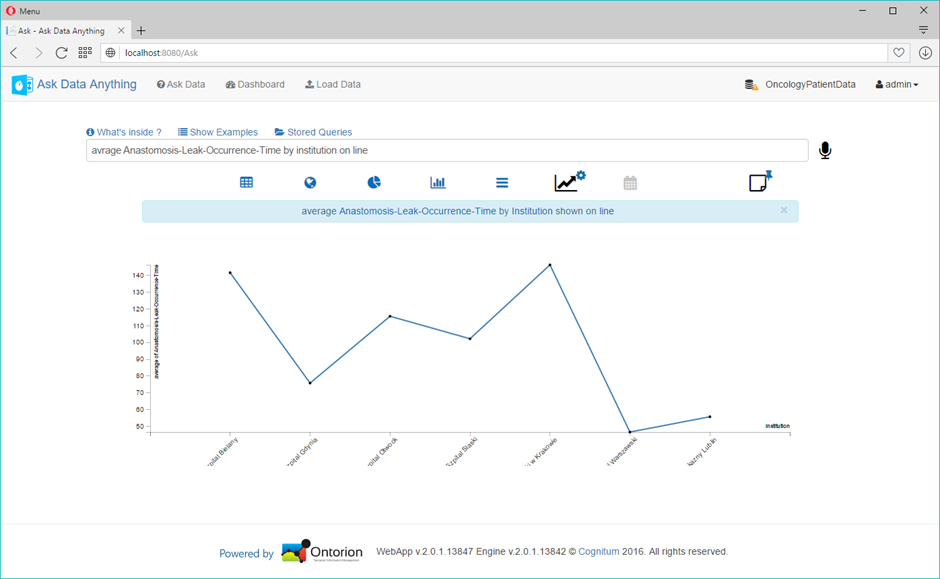Click the What's inside link
The height and width of the screenshot is (579, 940).
(x=124, y=132)
